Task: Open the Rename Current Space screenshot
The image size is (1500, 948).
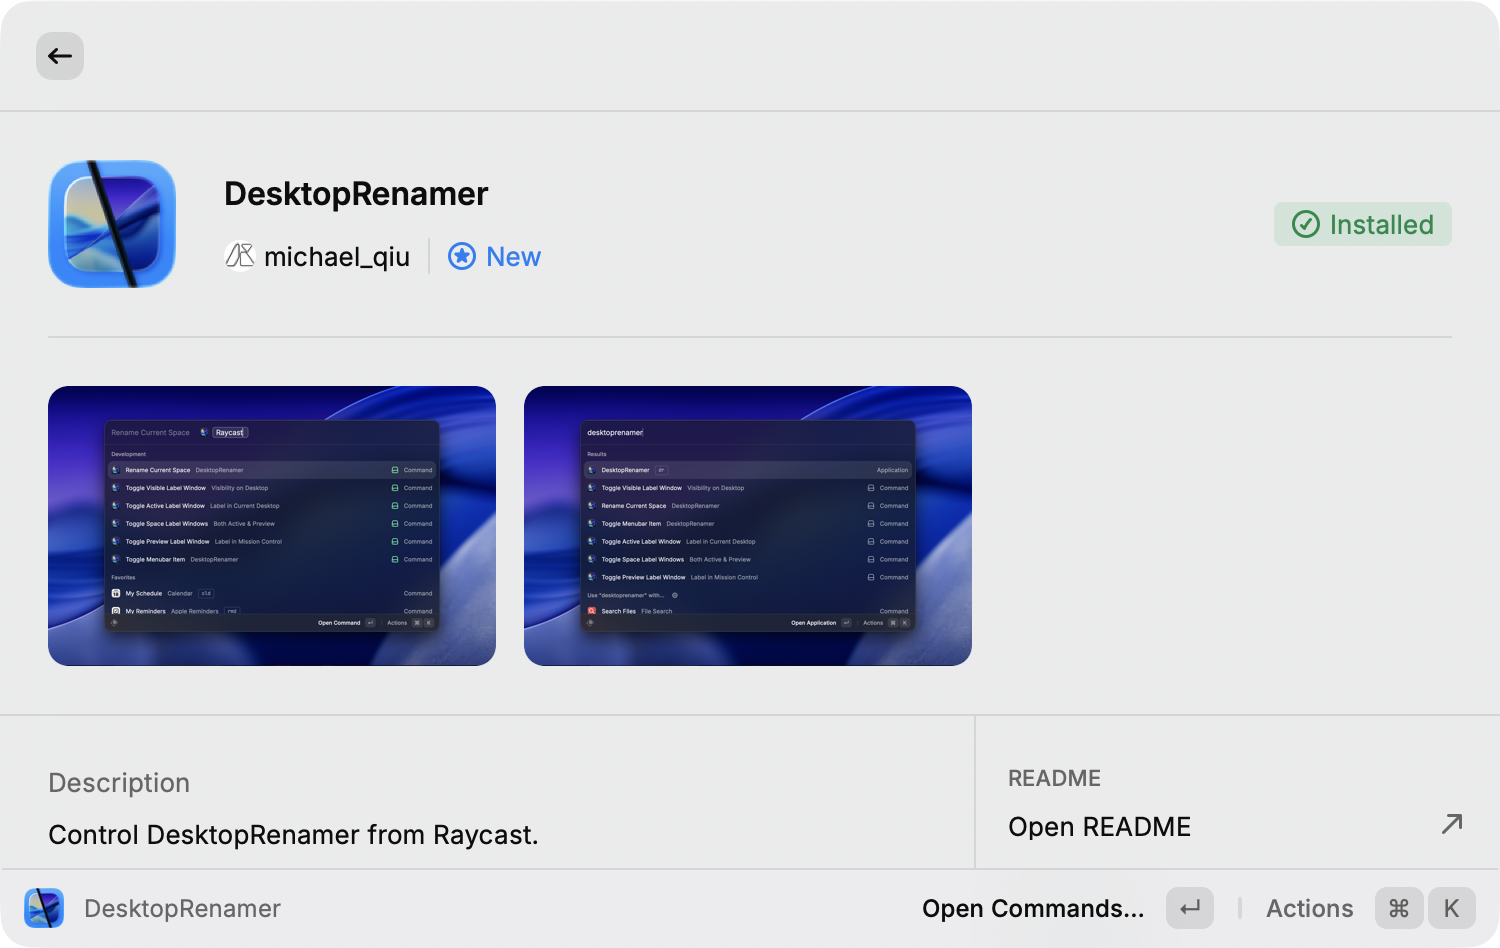Action: click(272, 526)
